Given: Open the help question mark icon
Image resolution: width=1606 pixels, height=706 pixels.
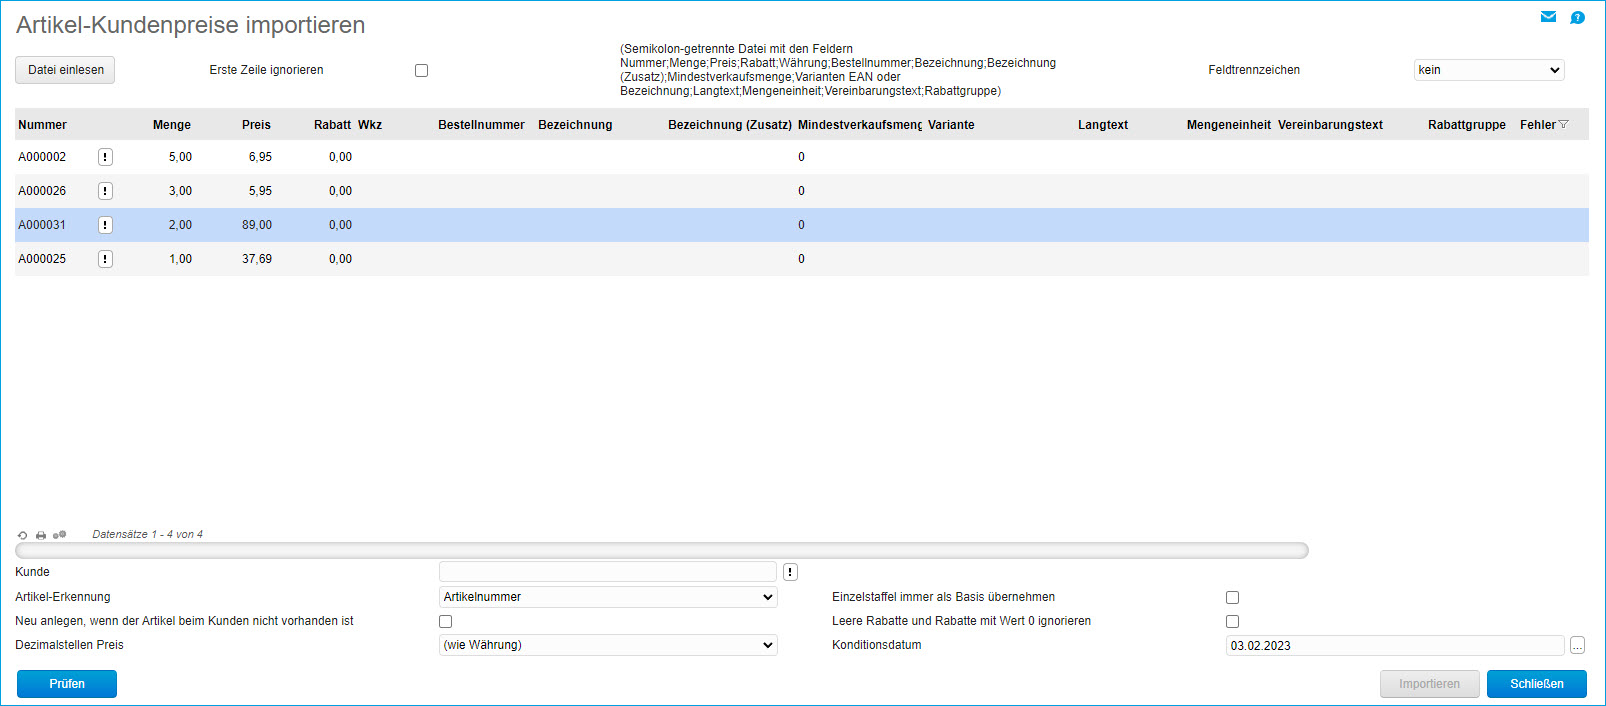Looking at the screenshot, I should 1577,17.
